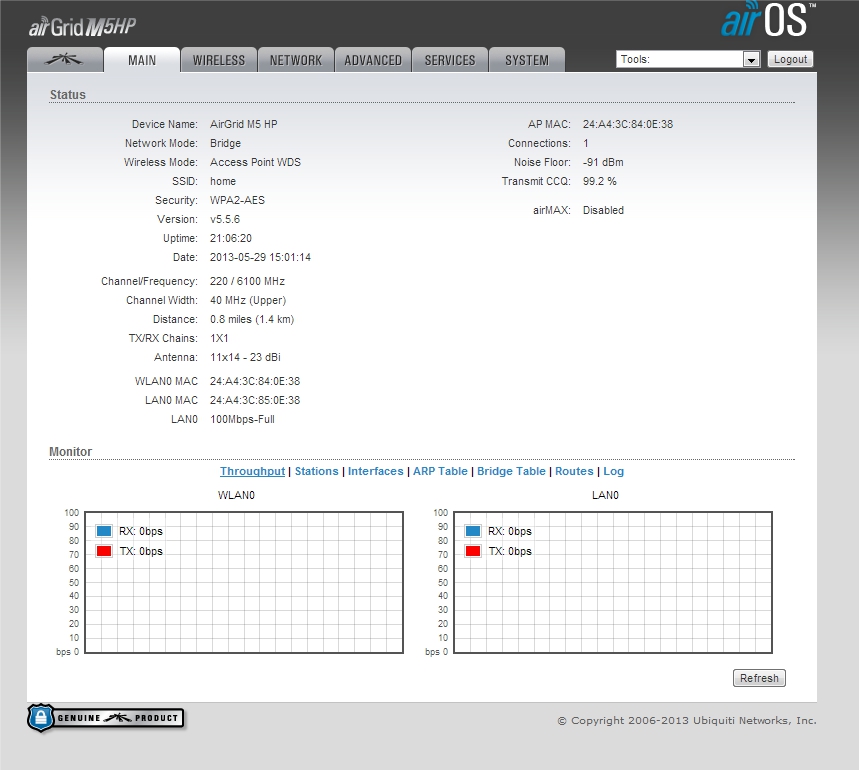
Task: Click the Logout button
Action: click(x=790, y=59)
